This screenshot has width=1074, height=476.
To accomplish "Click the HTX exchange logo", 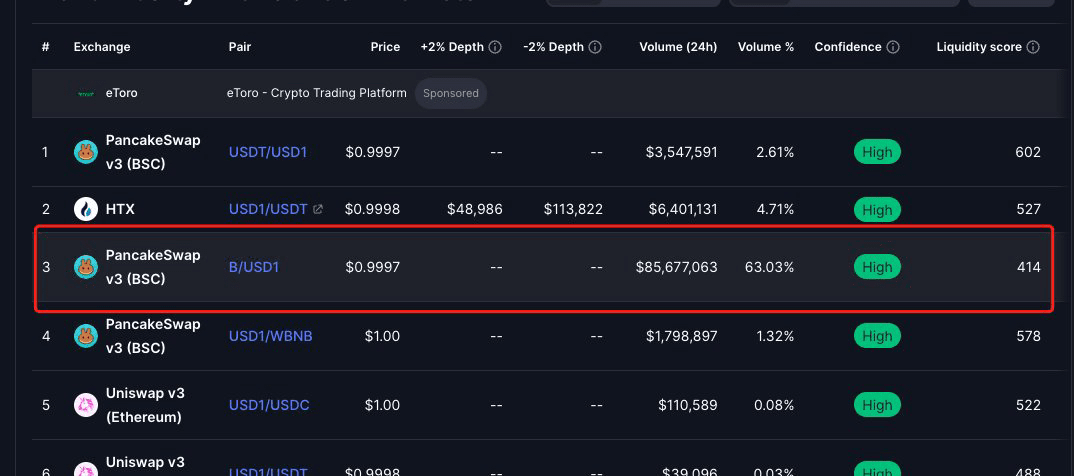I will pos(86,209).
